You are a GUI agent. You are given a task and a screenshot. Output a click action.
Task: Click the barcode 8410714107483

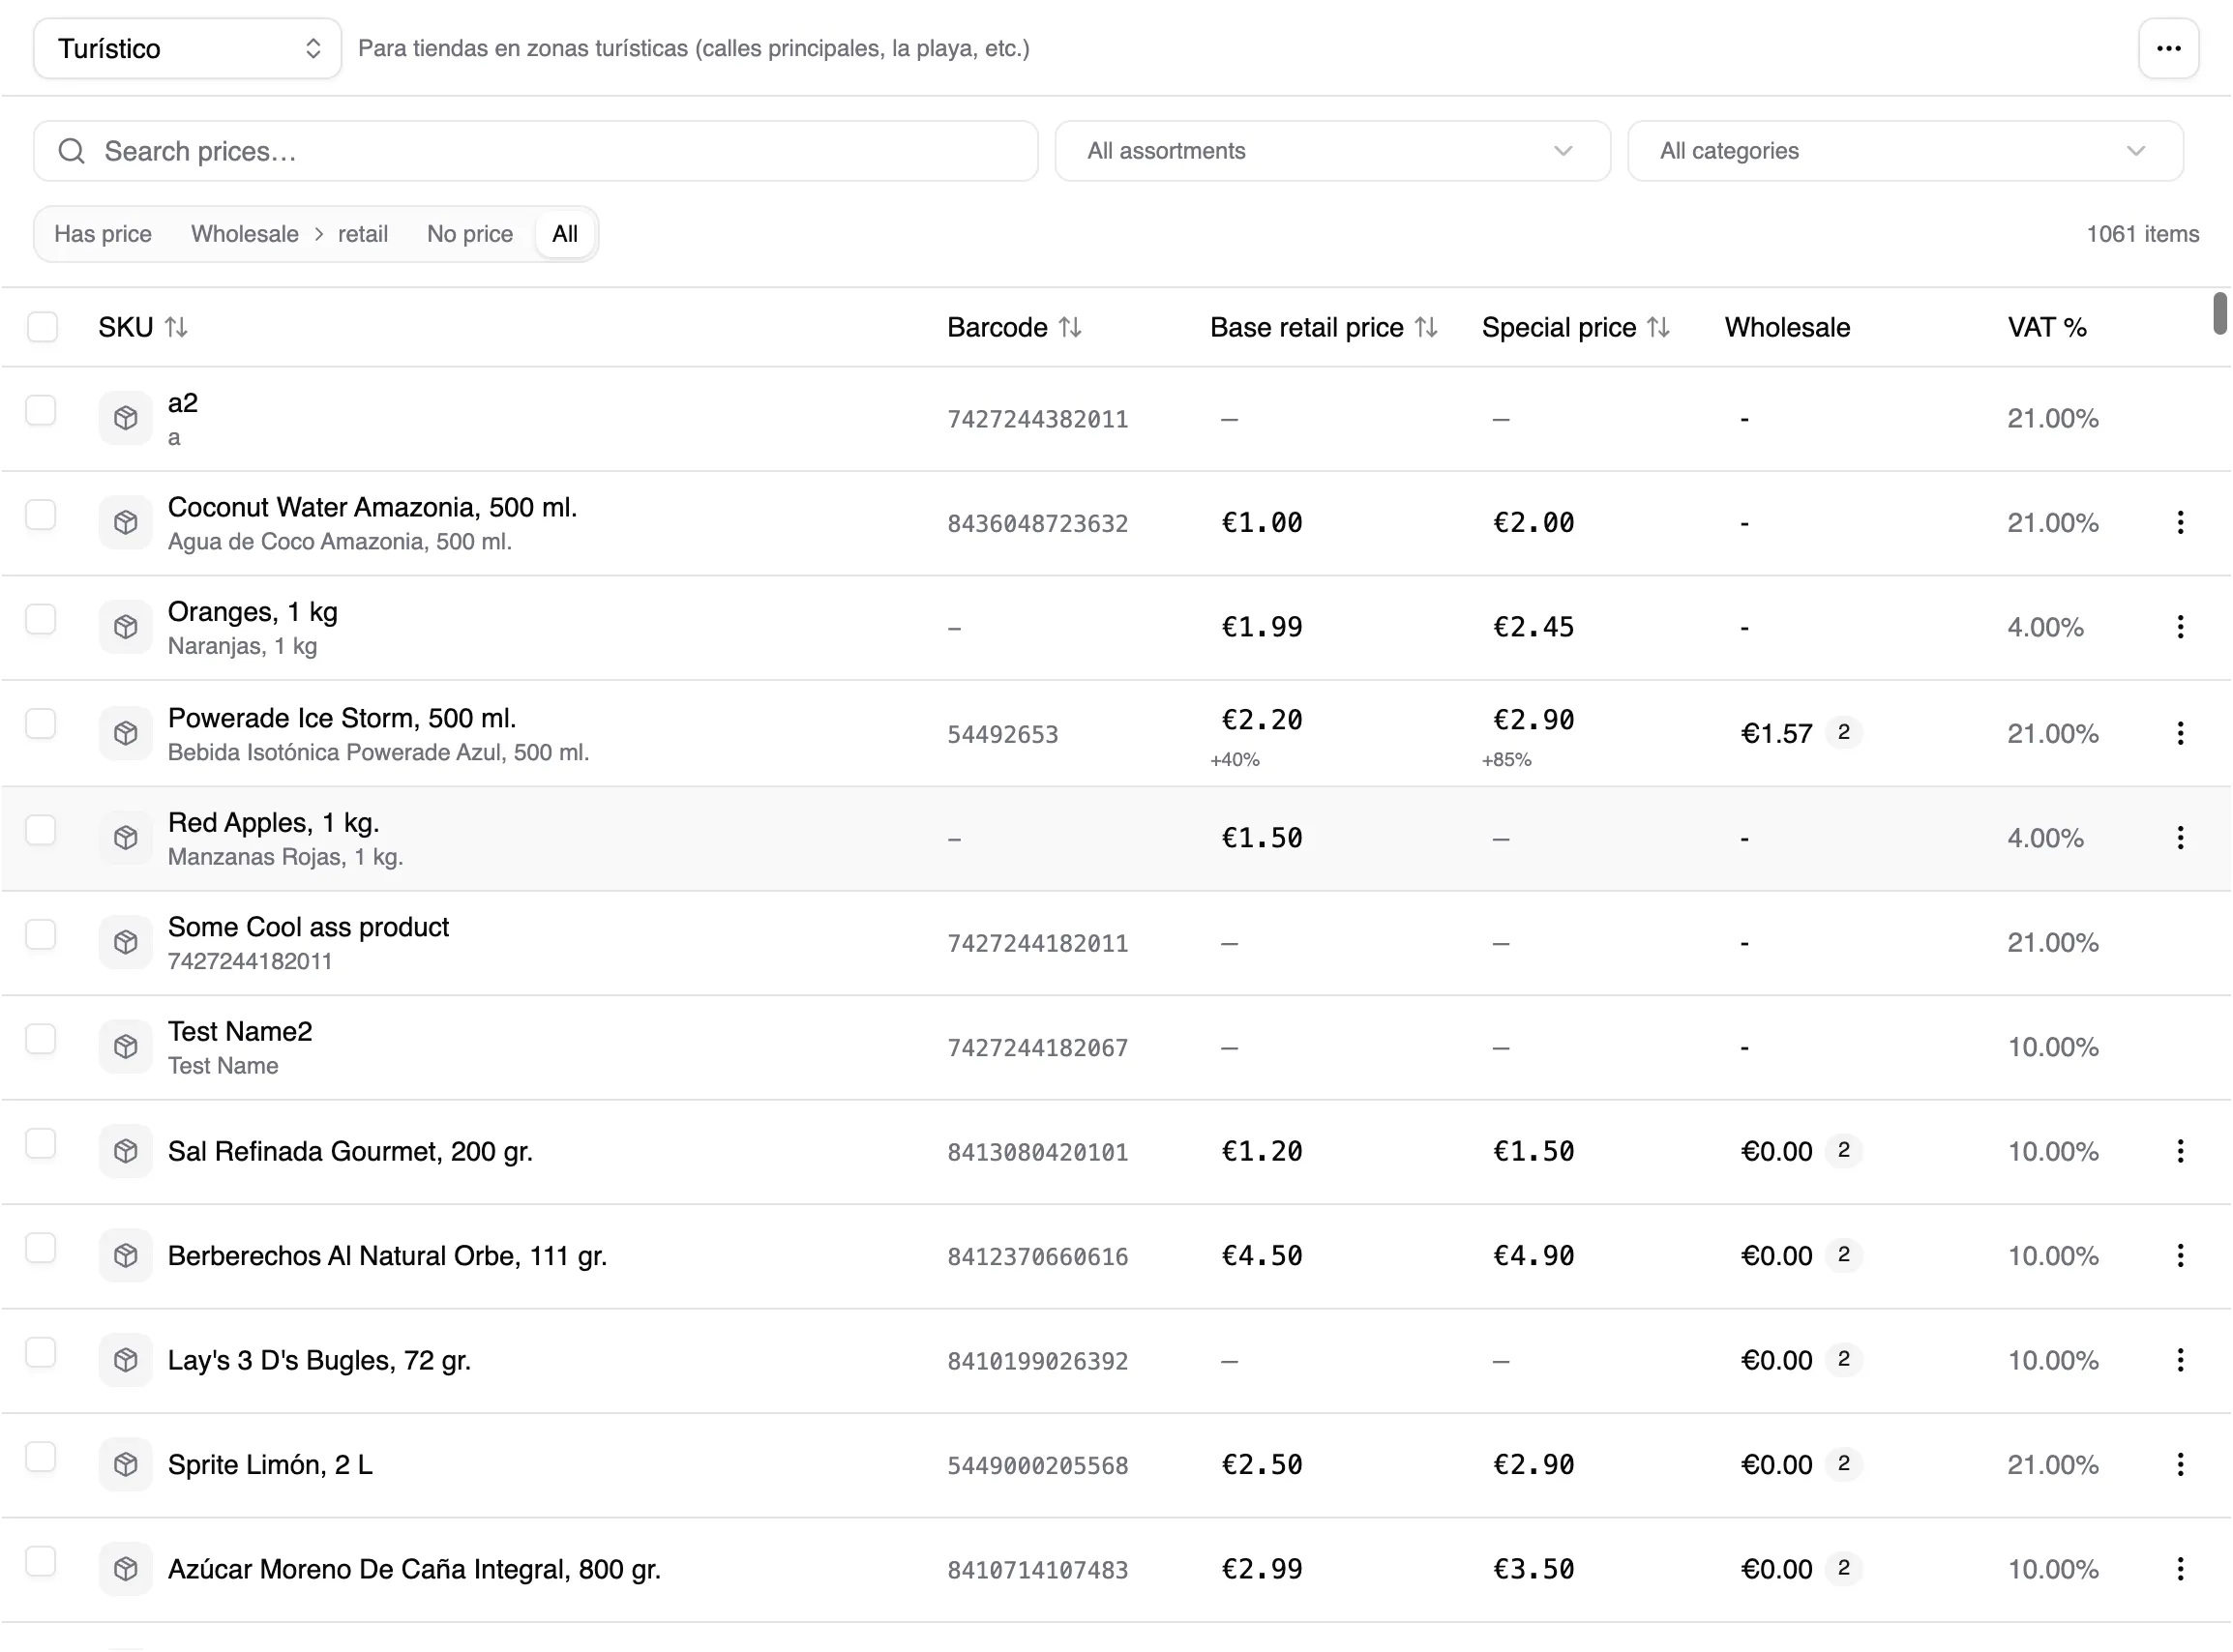tap(1038, 1570)
